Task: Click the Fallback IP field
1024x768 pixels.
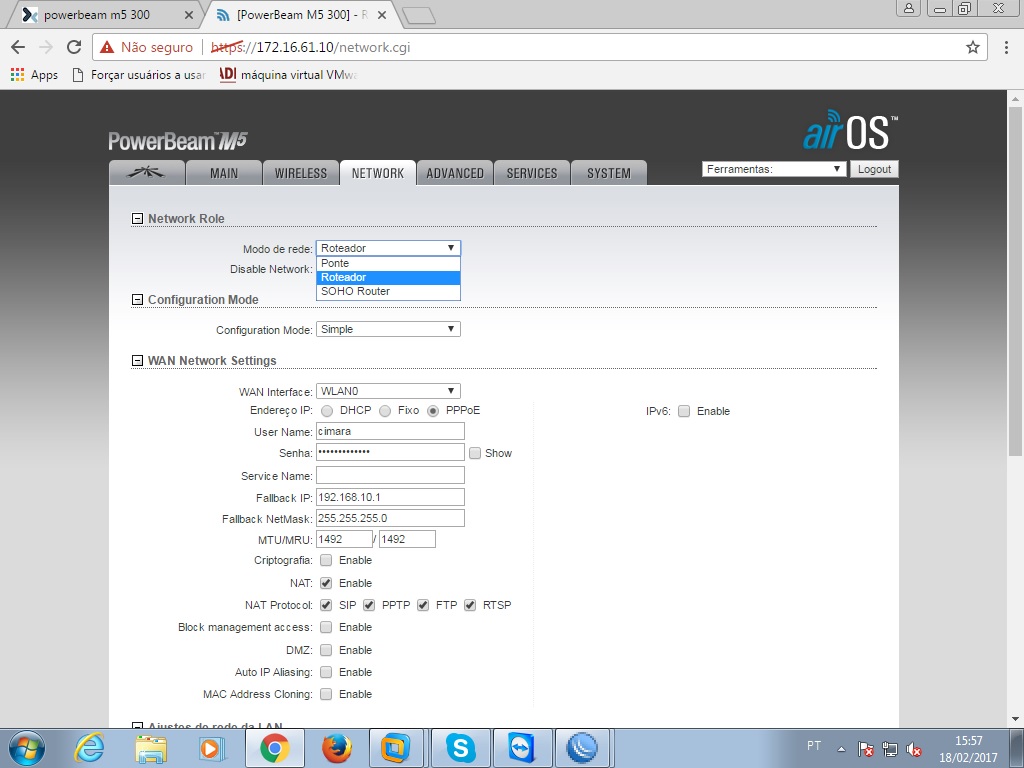Action: [391, 497]
